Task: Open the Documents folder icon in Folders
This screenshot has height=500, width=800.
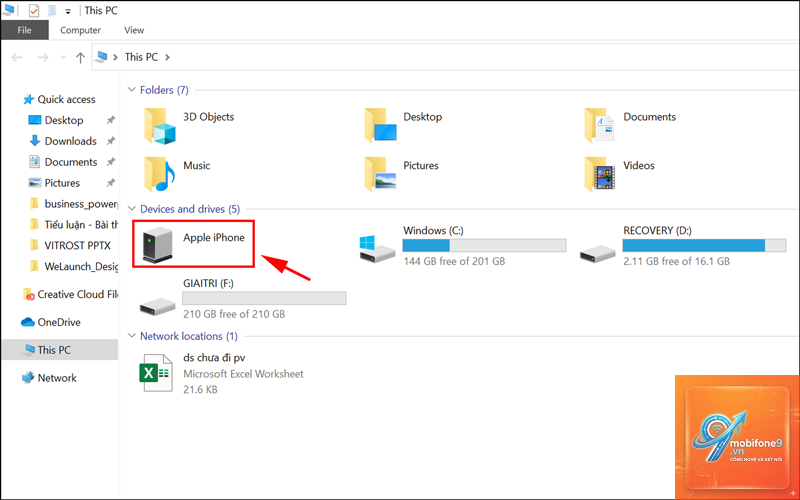Action: (x=599, y=126)
